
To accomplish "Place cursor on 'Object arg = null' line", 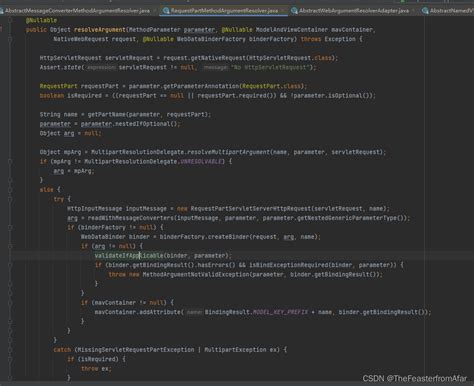I will click(x=70, y=133).
